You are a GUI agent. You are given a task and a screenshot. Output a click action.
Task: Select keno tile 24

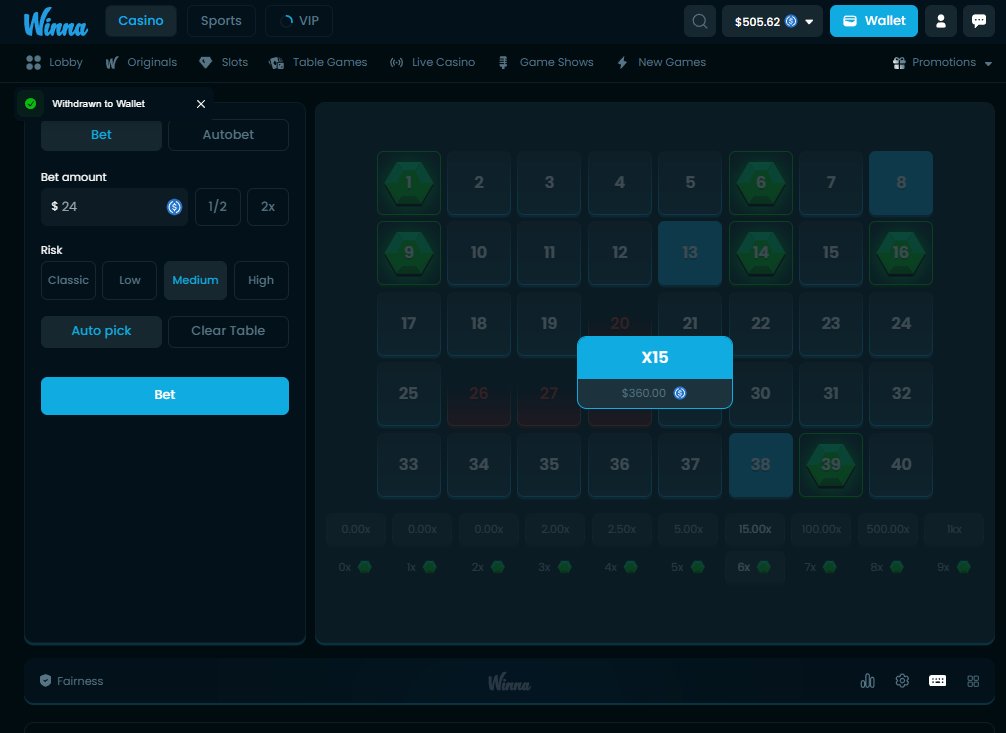(901, 323)
